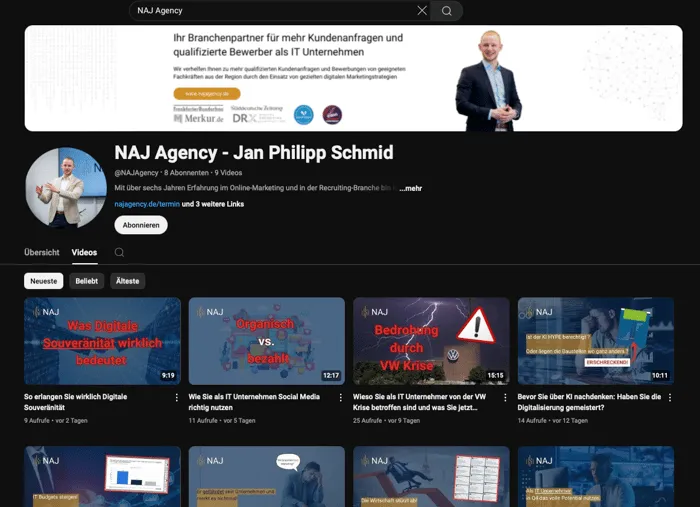Select the Neueste sort filter
This screenshot has height=507, width=700.
tap(44, 281)
